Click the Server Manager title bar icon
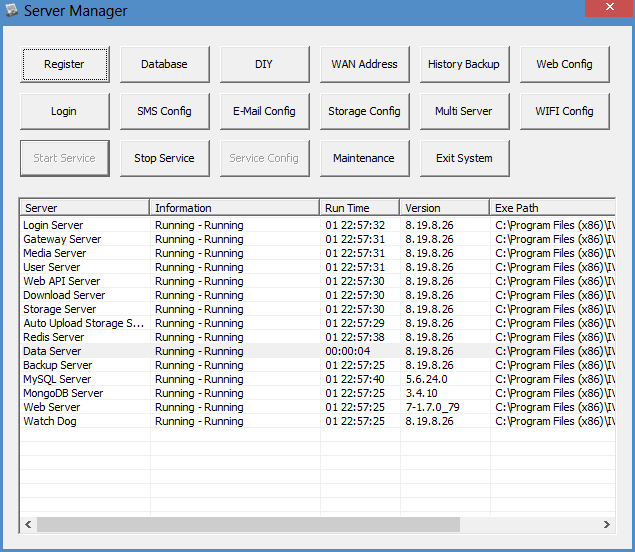 (12, 11)
